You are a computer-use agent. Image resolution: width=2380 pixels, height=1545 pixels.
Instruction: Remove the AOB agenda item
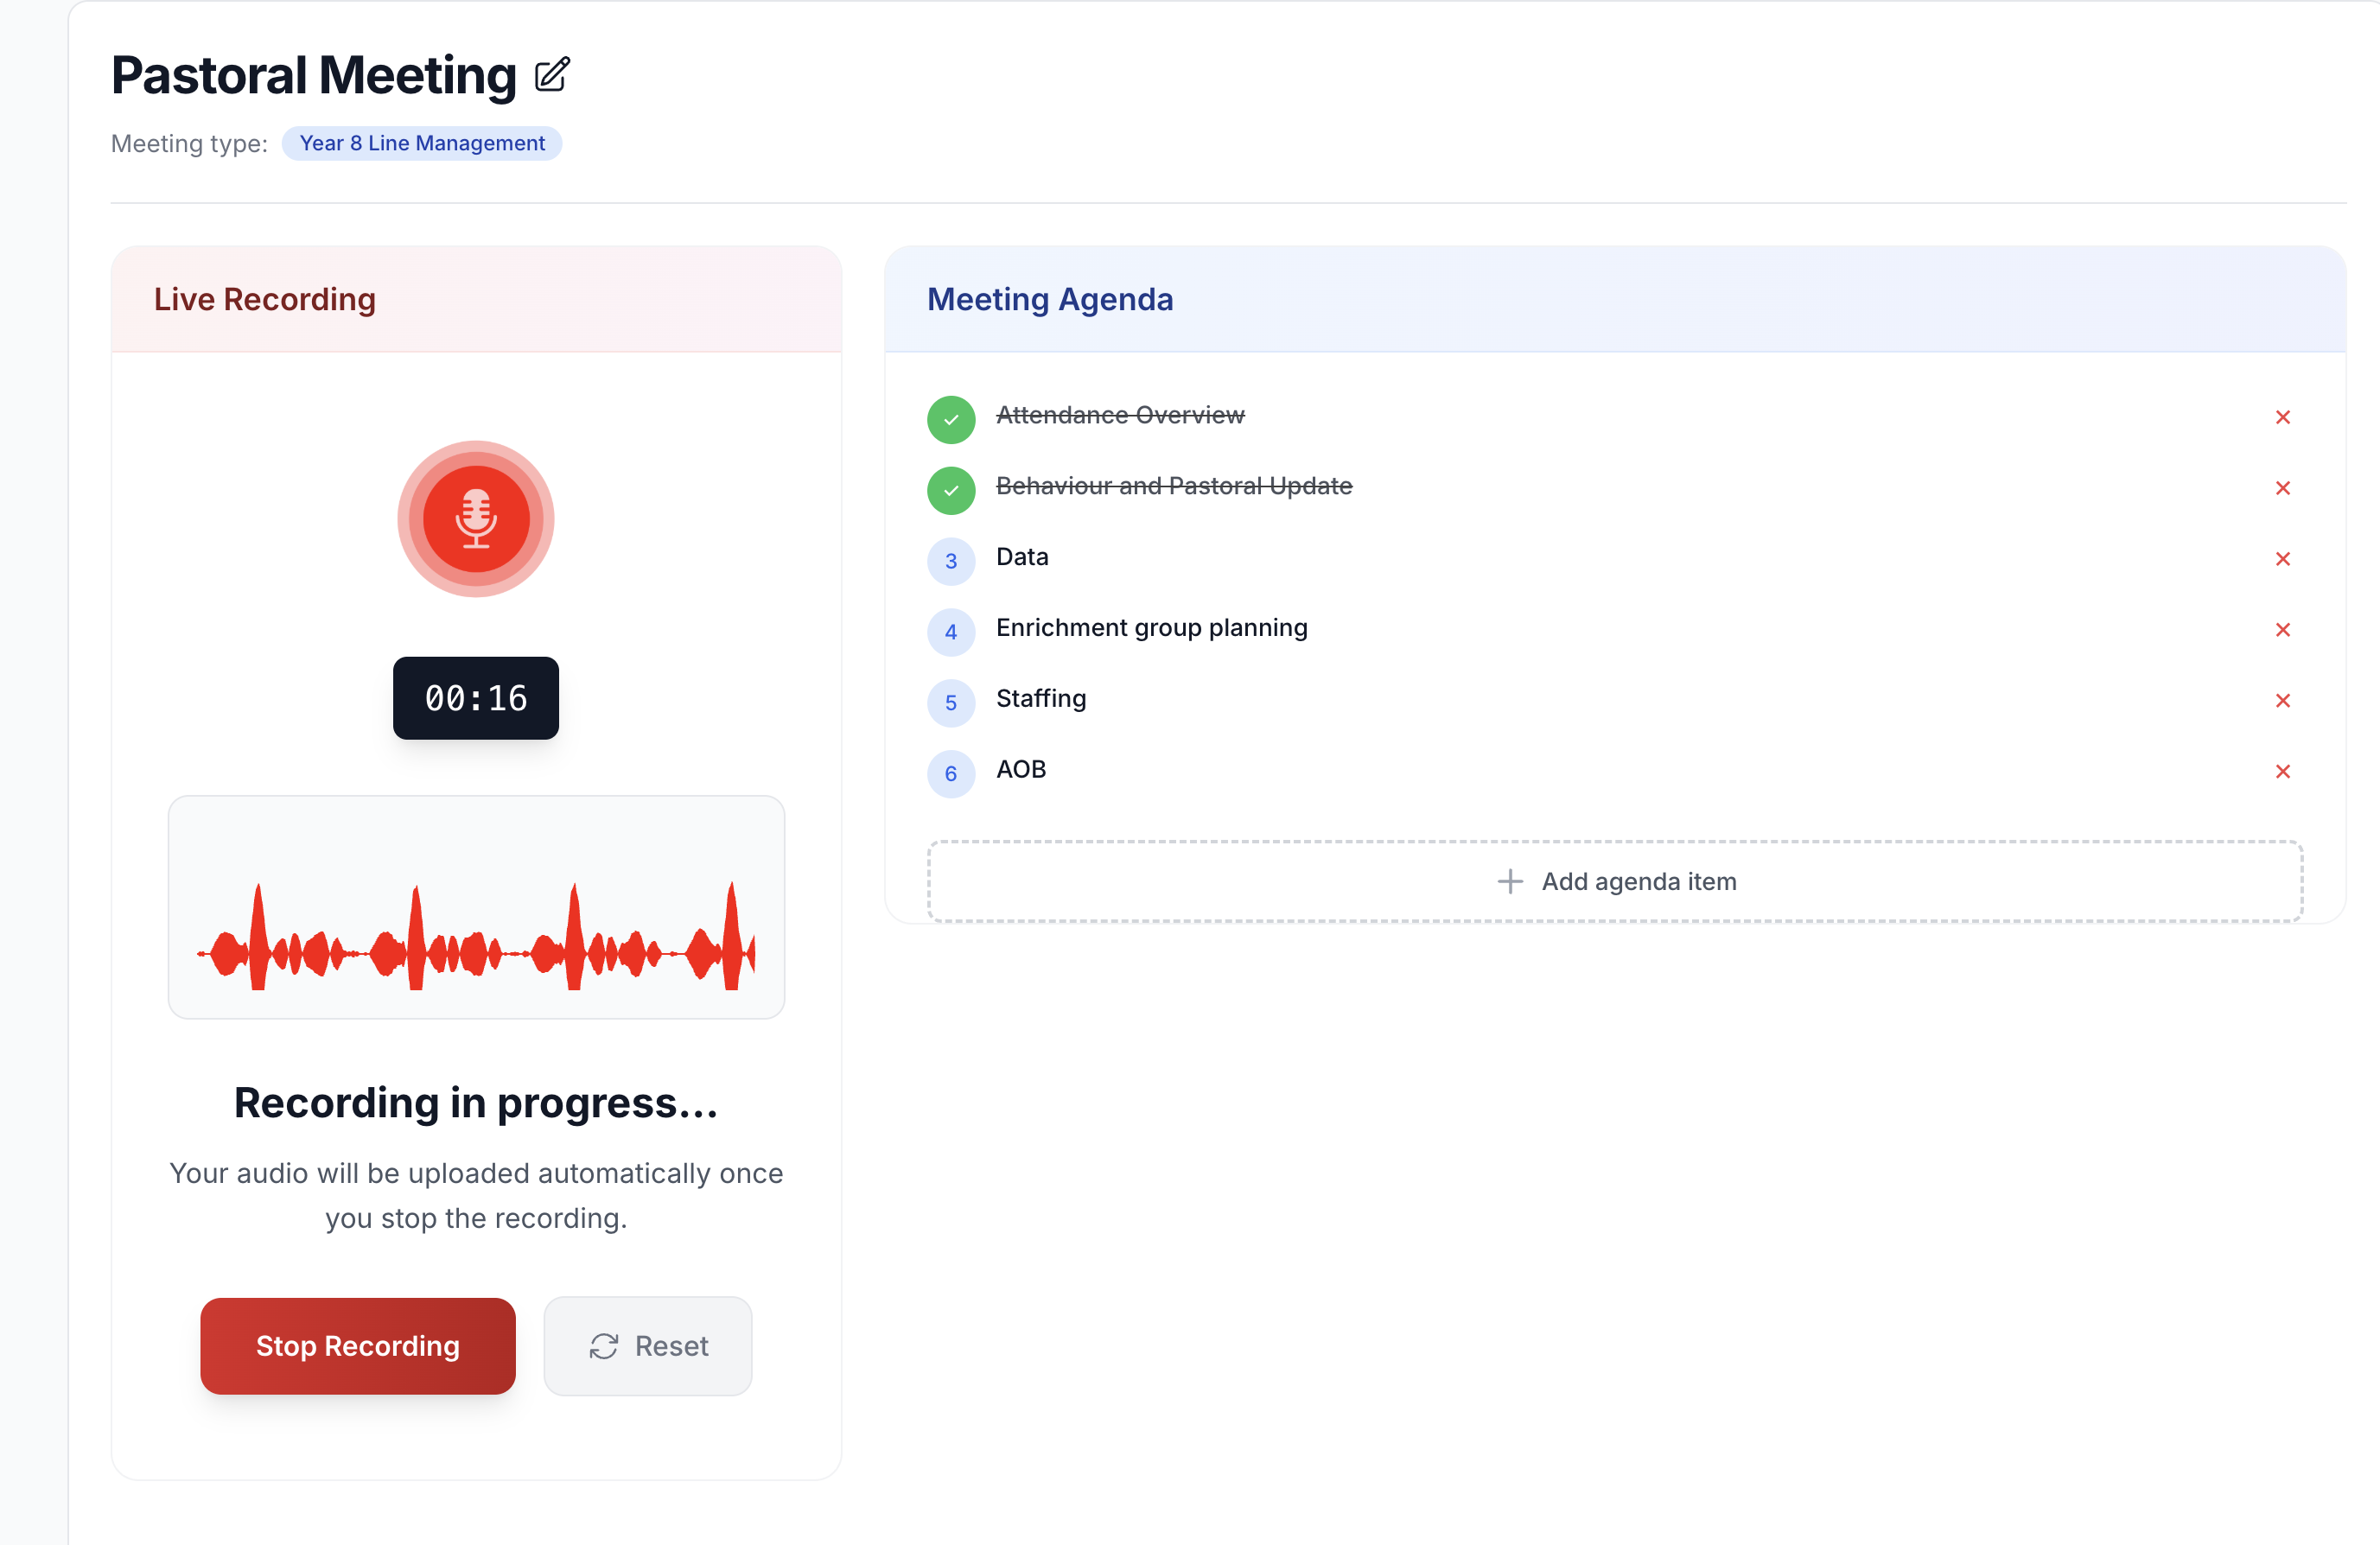click(2283, 772)
